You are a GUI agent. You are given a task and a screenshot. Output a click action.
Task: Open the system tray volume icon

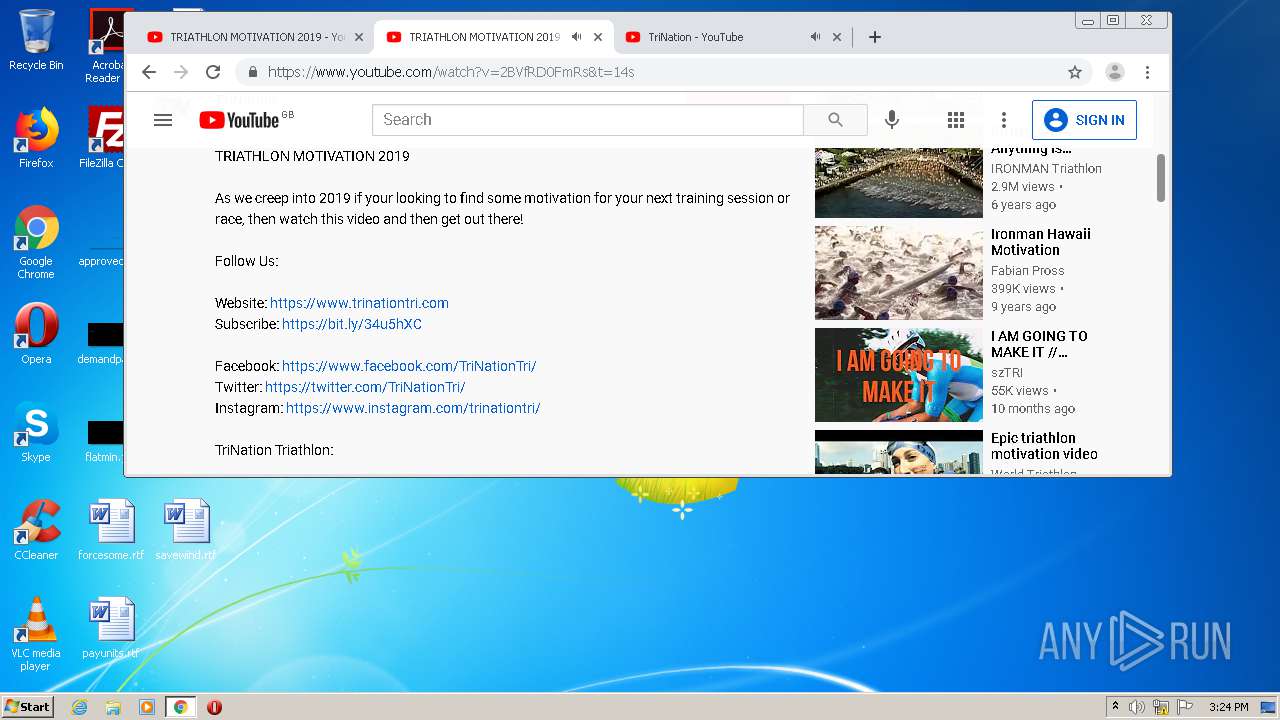(1137, 707)
